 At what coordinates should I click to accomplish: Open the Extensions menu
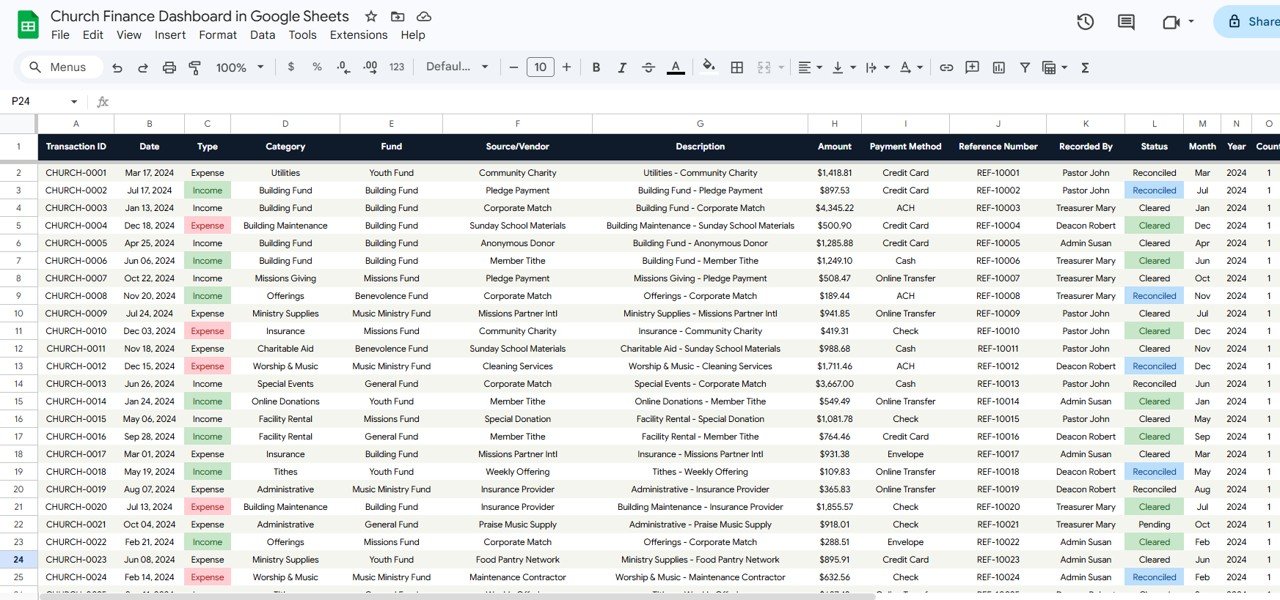358,34
